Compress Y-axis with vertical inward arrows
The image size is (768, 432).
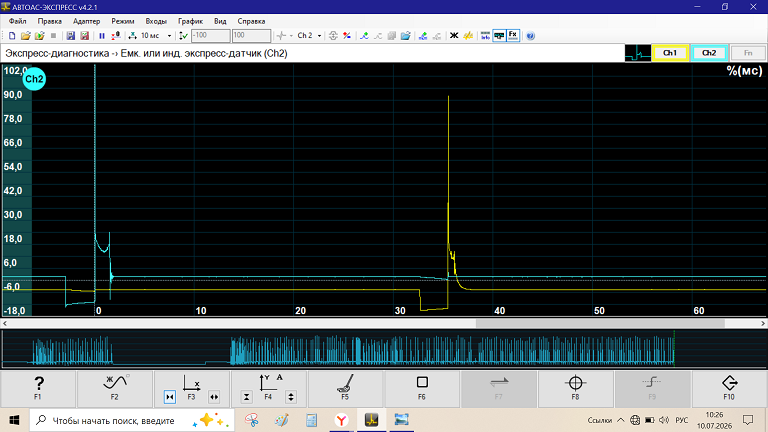(x=246, y=397)
